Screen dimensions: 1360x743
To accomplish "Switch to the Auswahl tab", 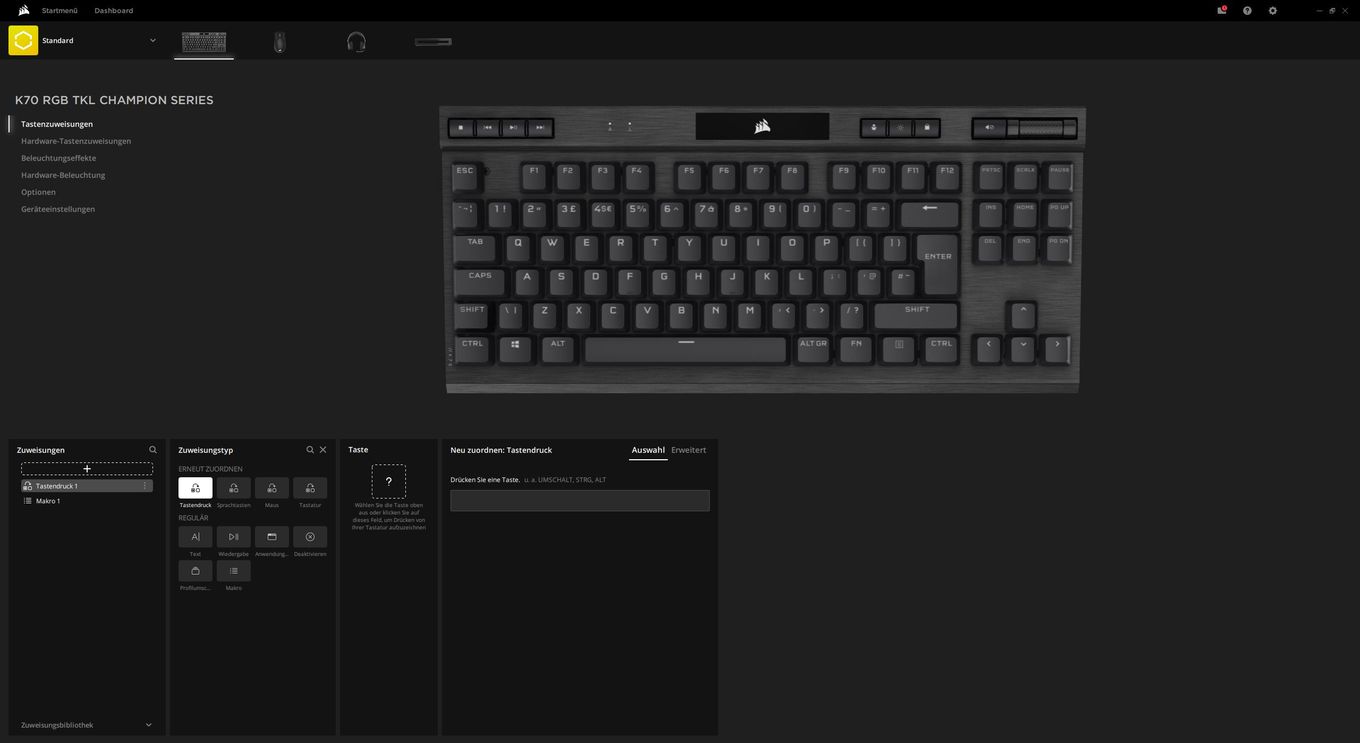I will click(648, 450).
